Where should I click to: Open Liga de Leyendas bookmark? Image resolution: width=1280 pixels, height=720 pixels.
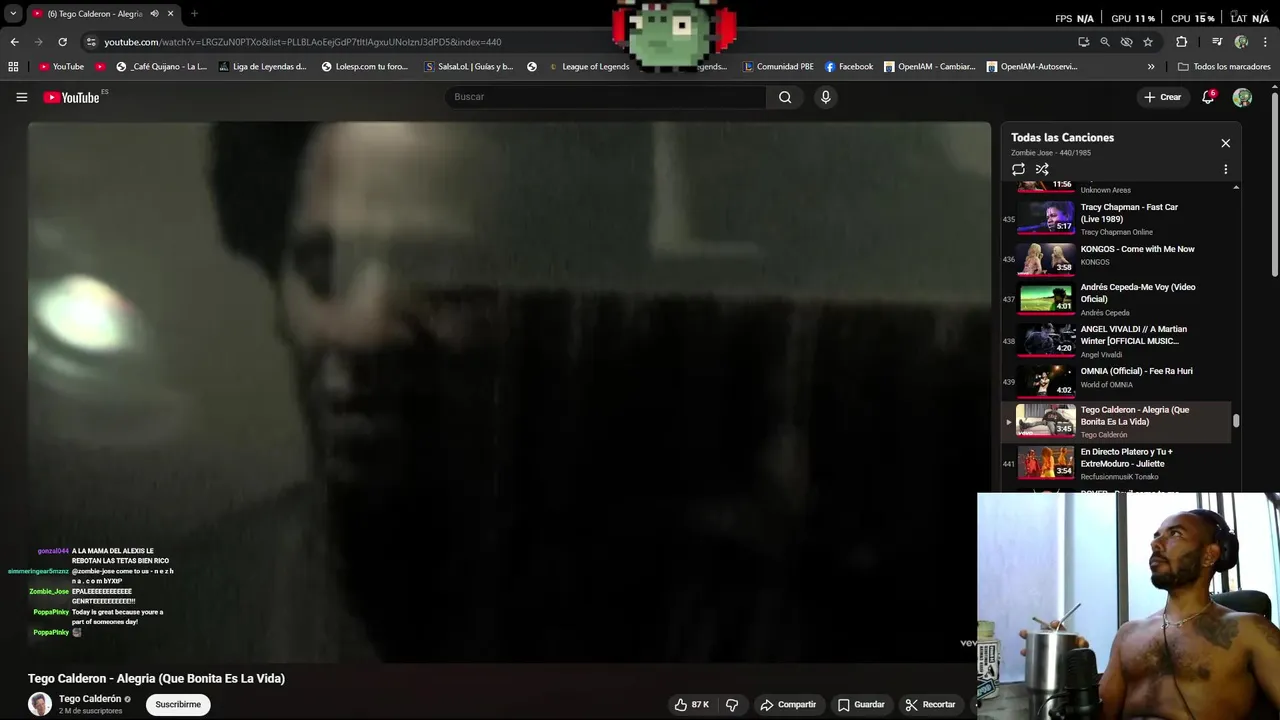point(262,67)
